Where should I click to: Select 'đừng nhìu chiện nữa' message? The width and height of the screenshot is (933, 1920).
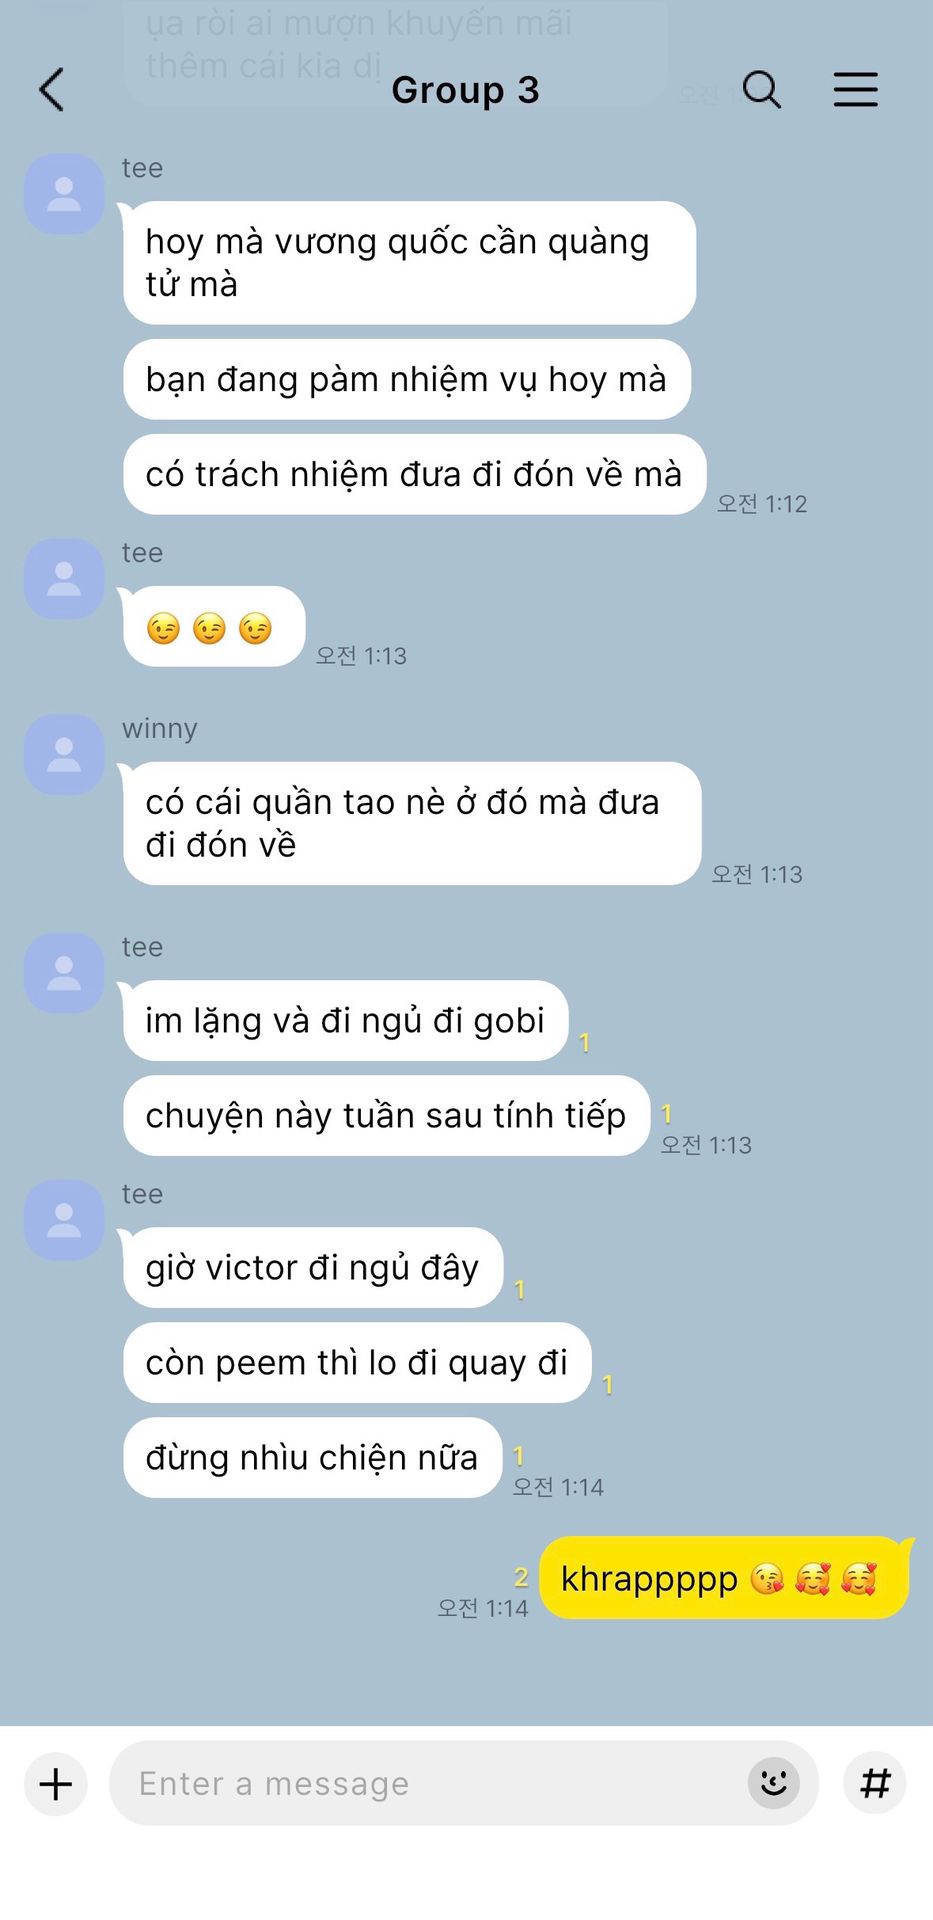pyautogui.click(x=312, y=1457)
